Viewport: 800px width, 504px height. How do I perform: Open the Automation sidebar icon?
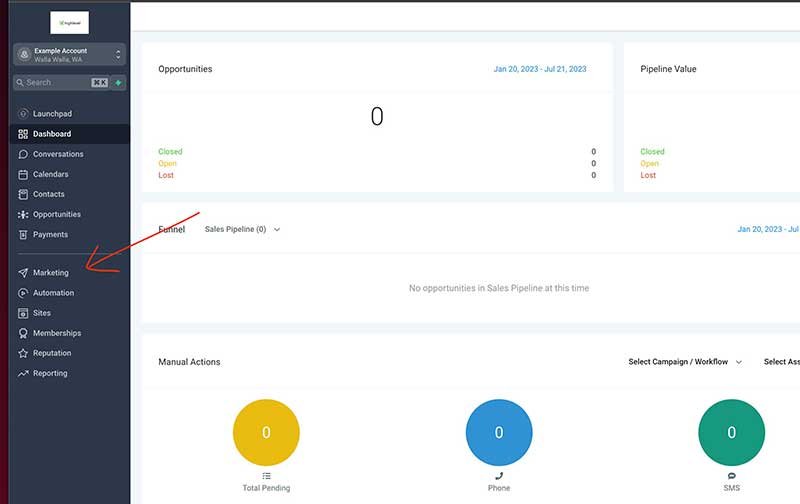(23, 293)
